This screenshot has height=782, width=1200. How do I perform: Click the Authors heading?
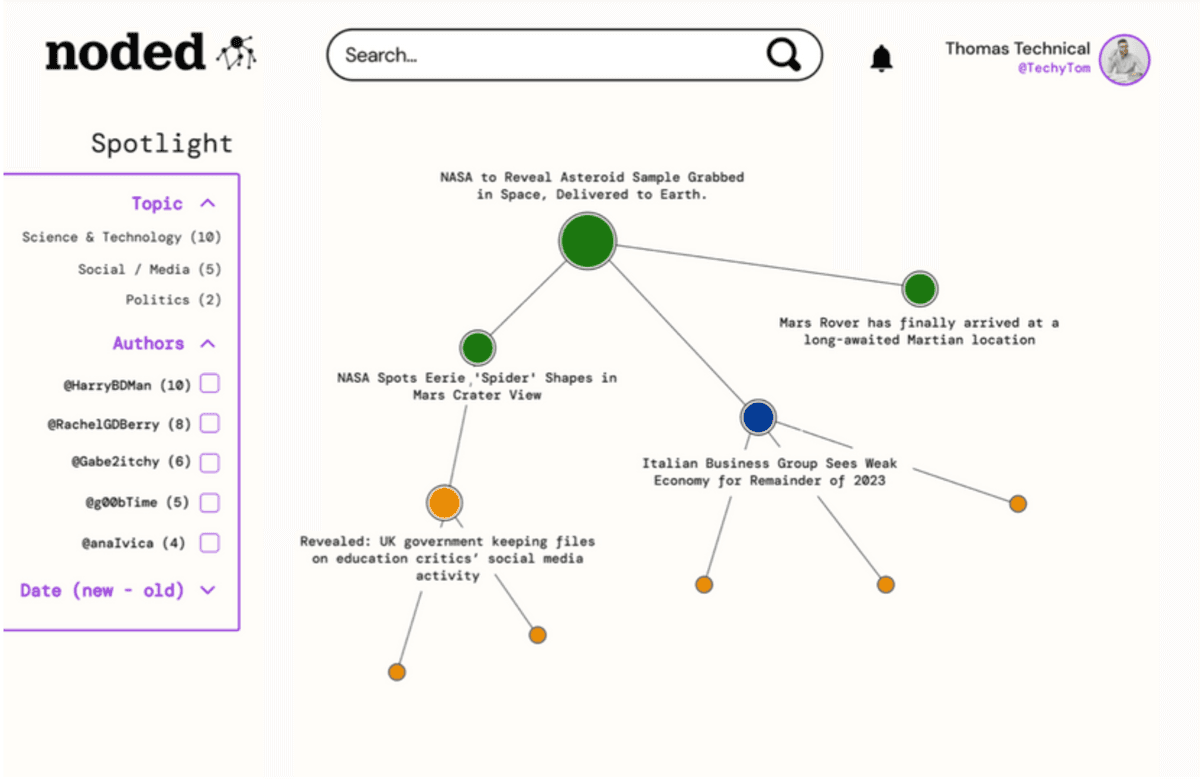point(148,343)
